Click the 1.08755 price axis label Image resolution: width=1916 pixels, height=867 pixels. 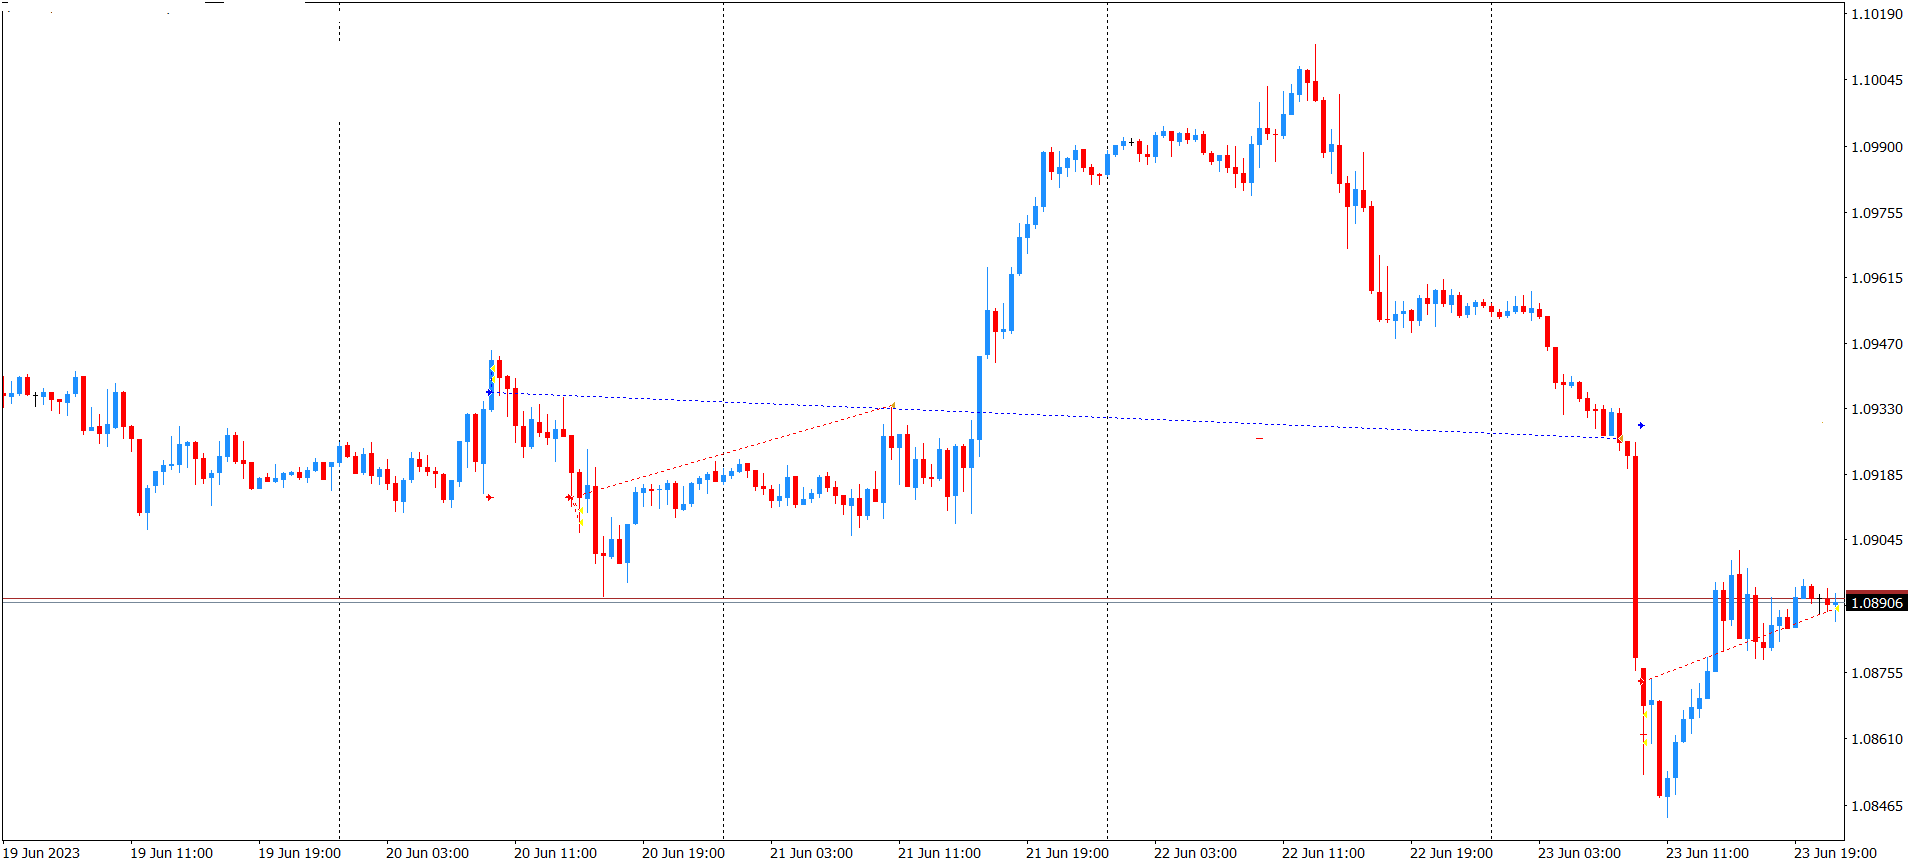[1877, 673]
